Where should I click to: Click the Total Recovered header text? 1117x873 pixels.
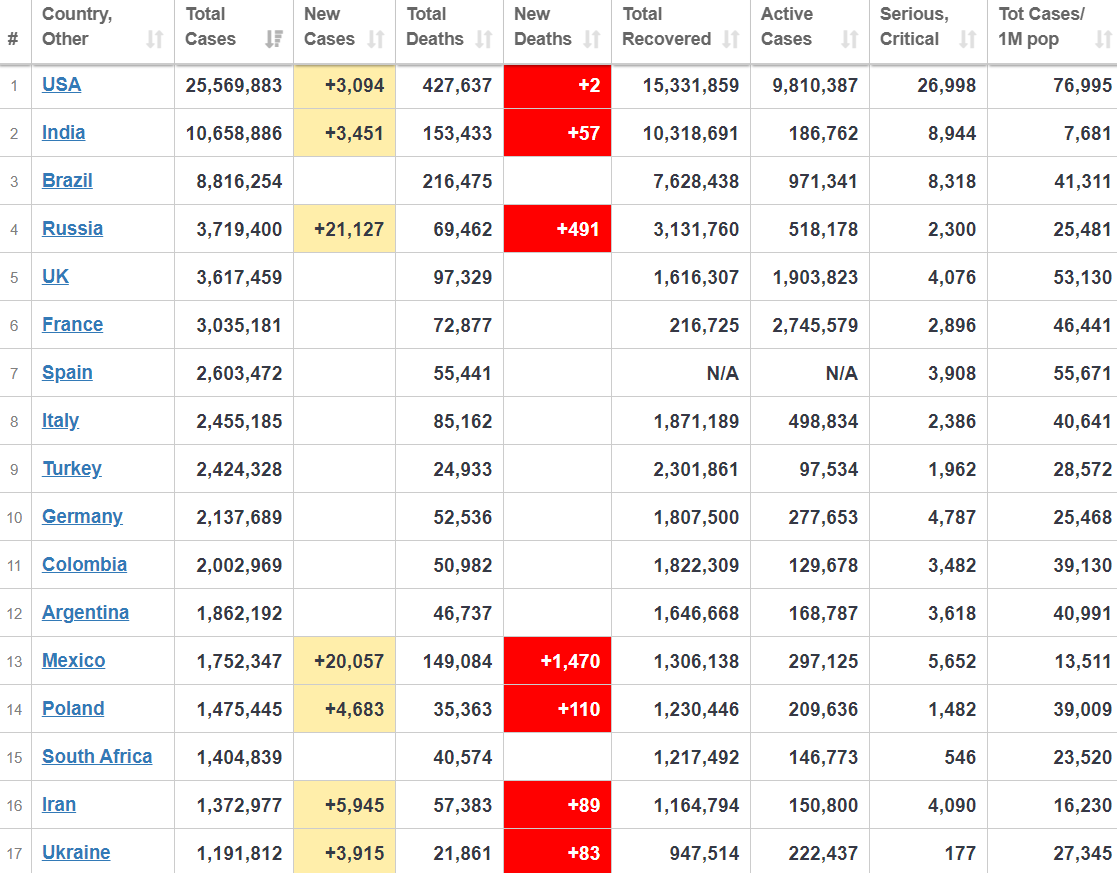[667, 26]
